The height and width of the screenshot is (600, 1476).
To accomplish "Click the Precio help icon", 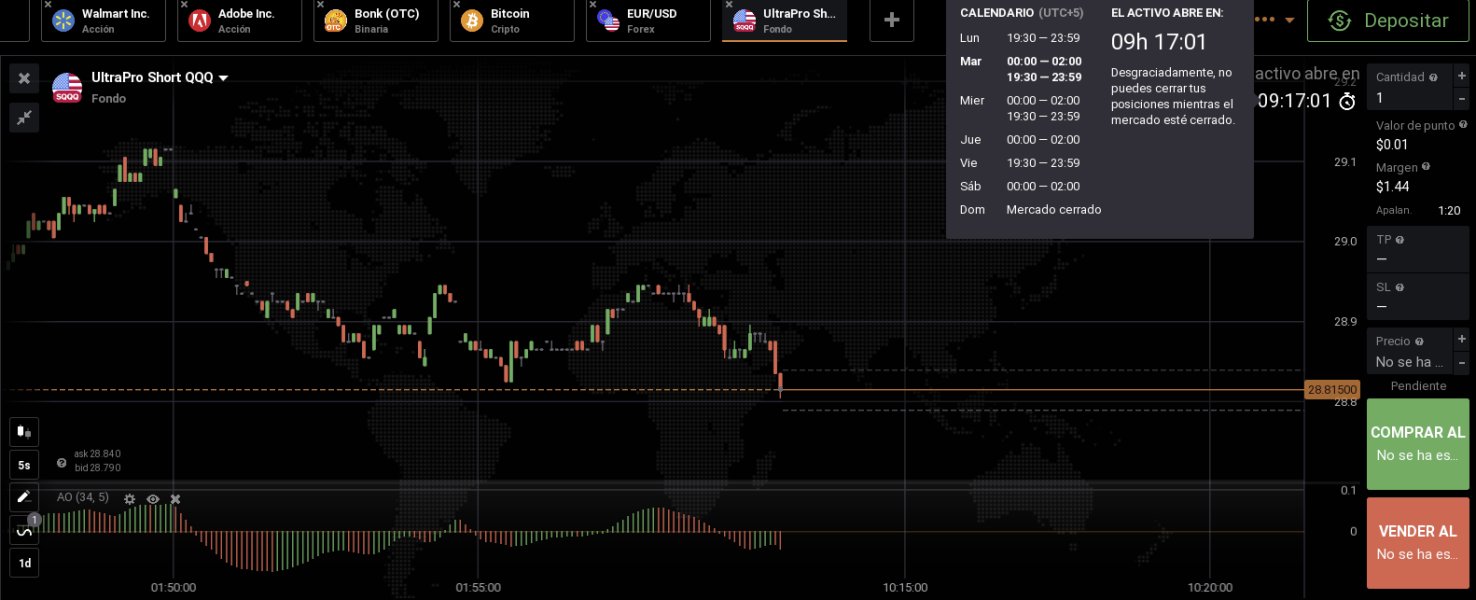I will pos(1421,341).
